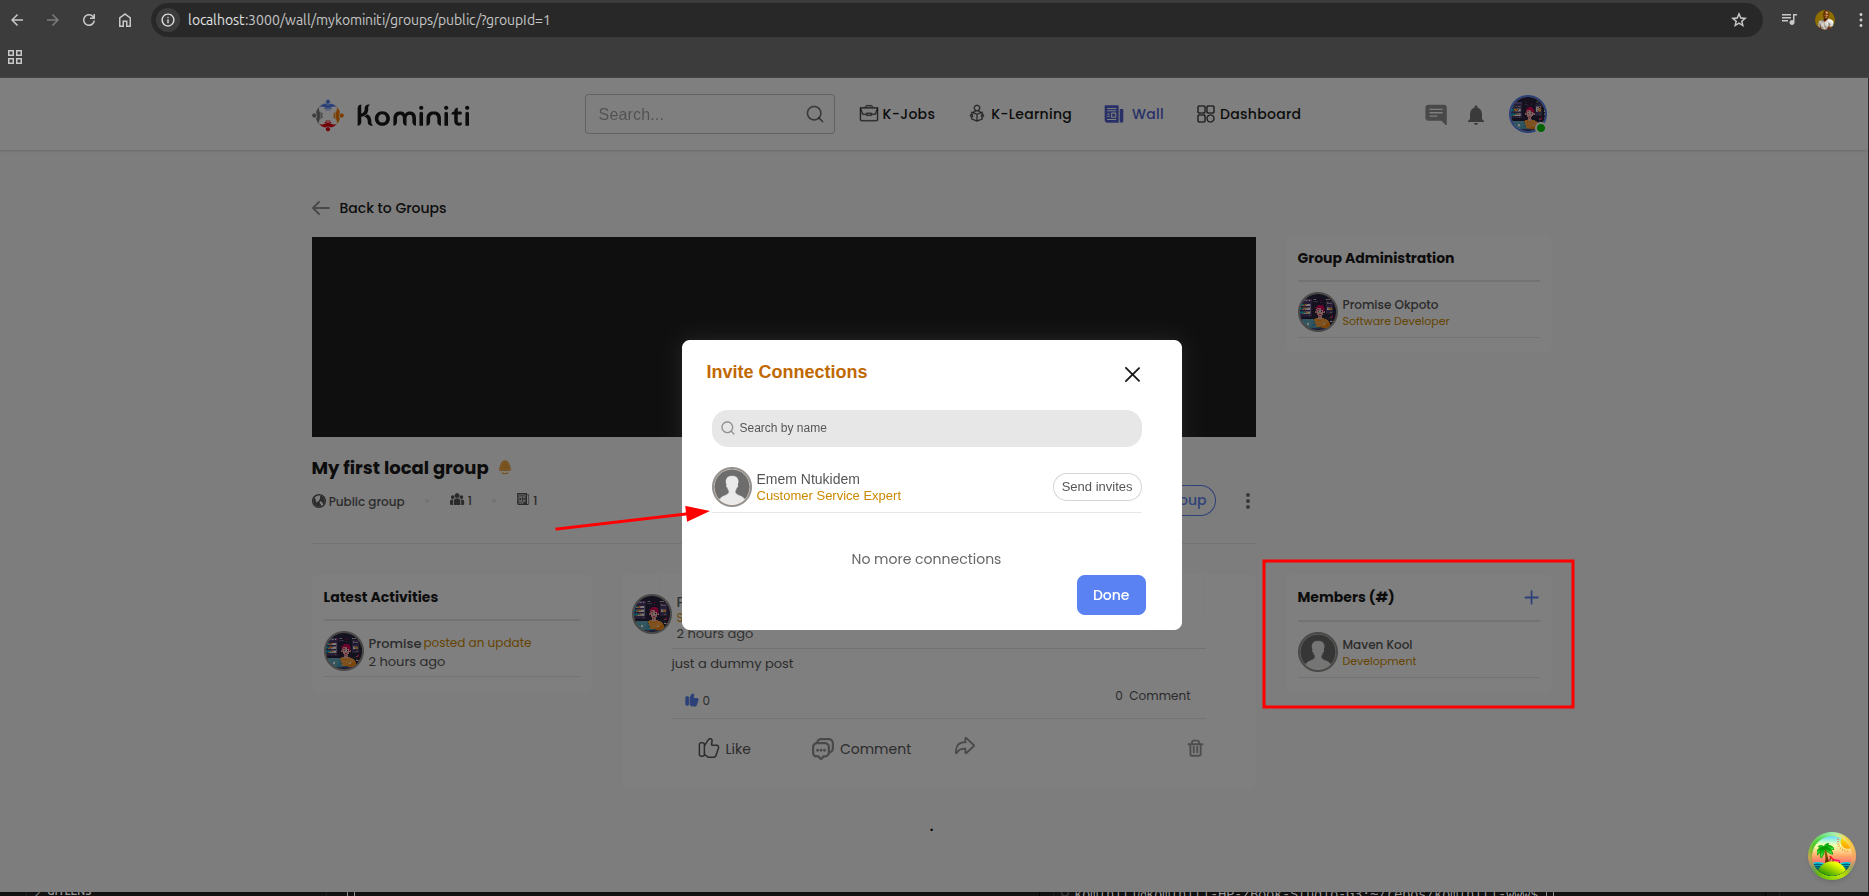Screen dimensions: 1869x896
Task: Bookmark page with the star icon
Action: coord(1739,20)
